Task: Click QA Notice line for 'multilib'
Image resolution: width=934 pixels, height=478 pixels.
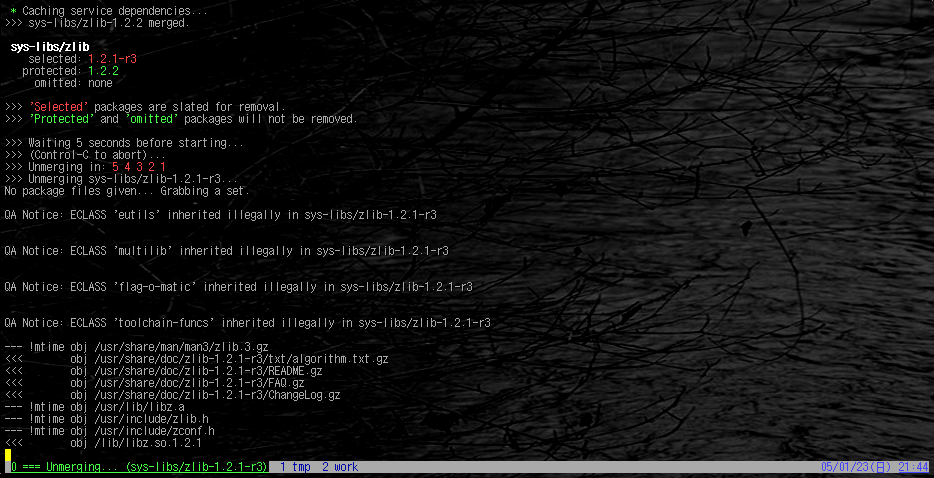Action: pos(226,251)
